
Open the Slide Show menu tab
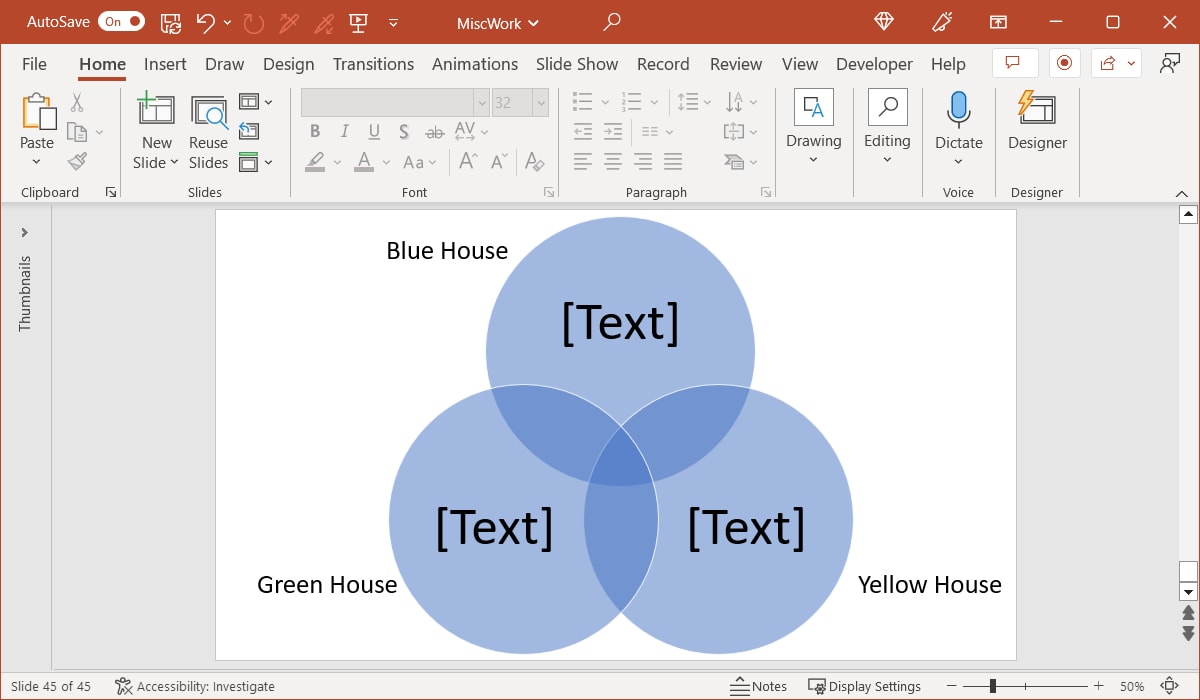click(x=577, y=64)
